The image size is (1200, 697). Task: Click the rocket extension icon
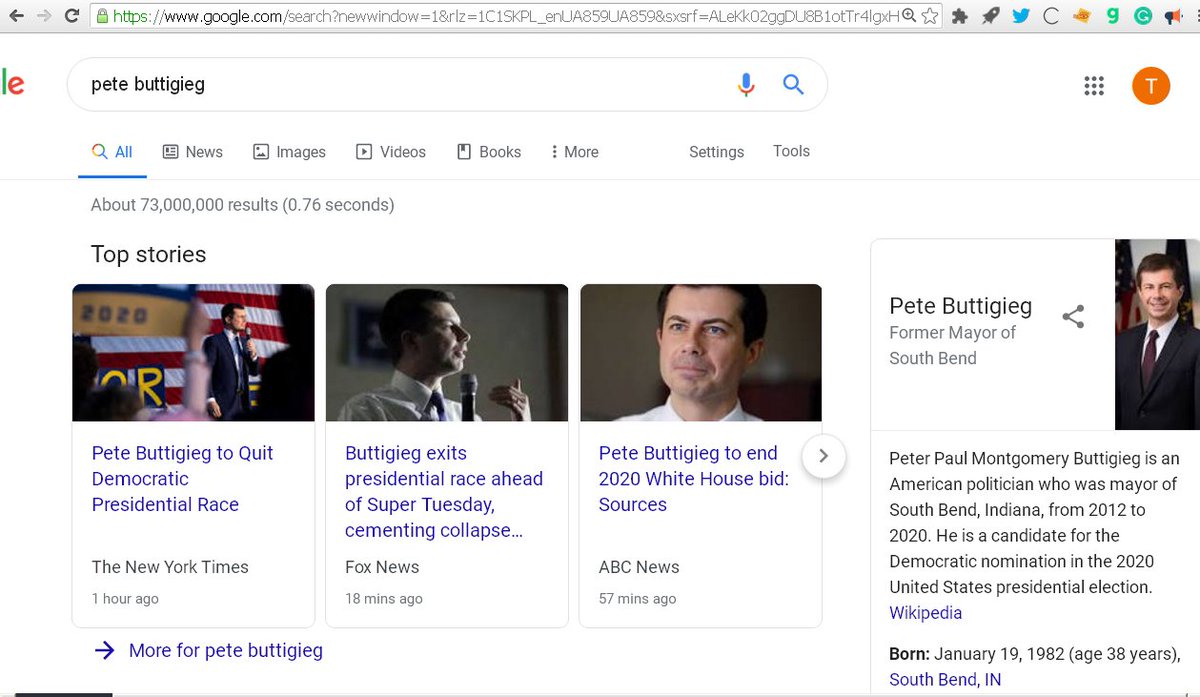click(x=990, y=16)
